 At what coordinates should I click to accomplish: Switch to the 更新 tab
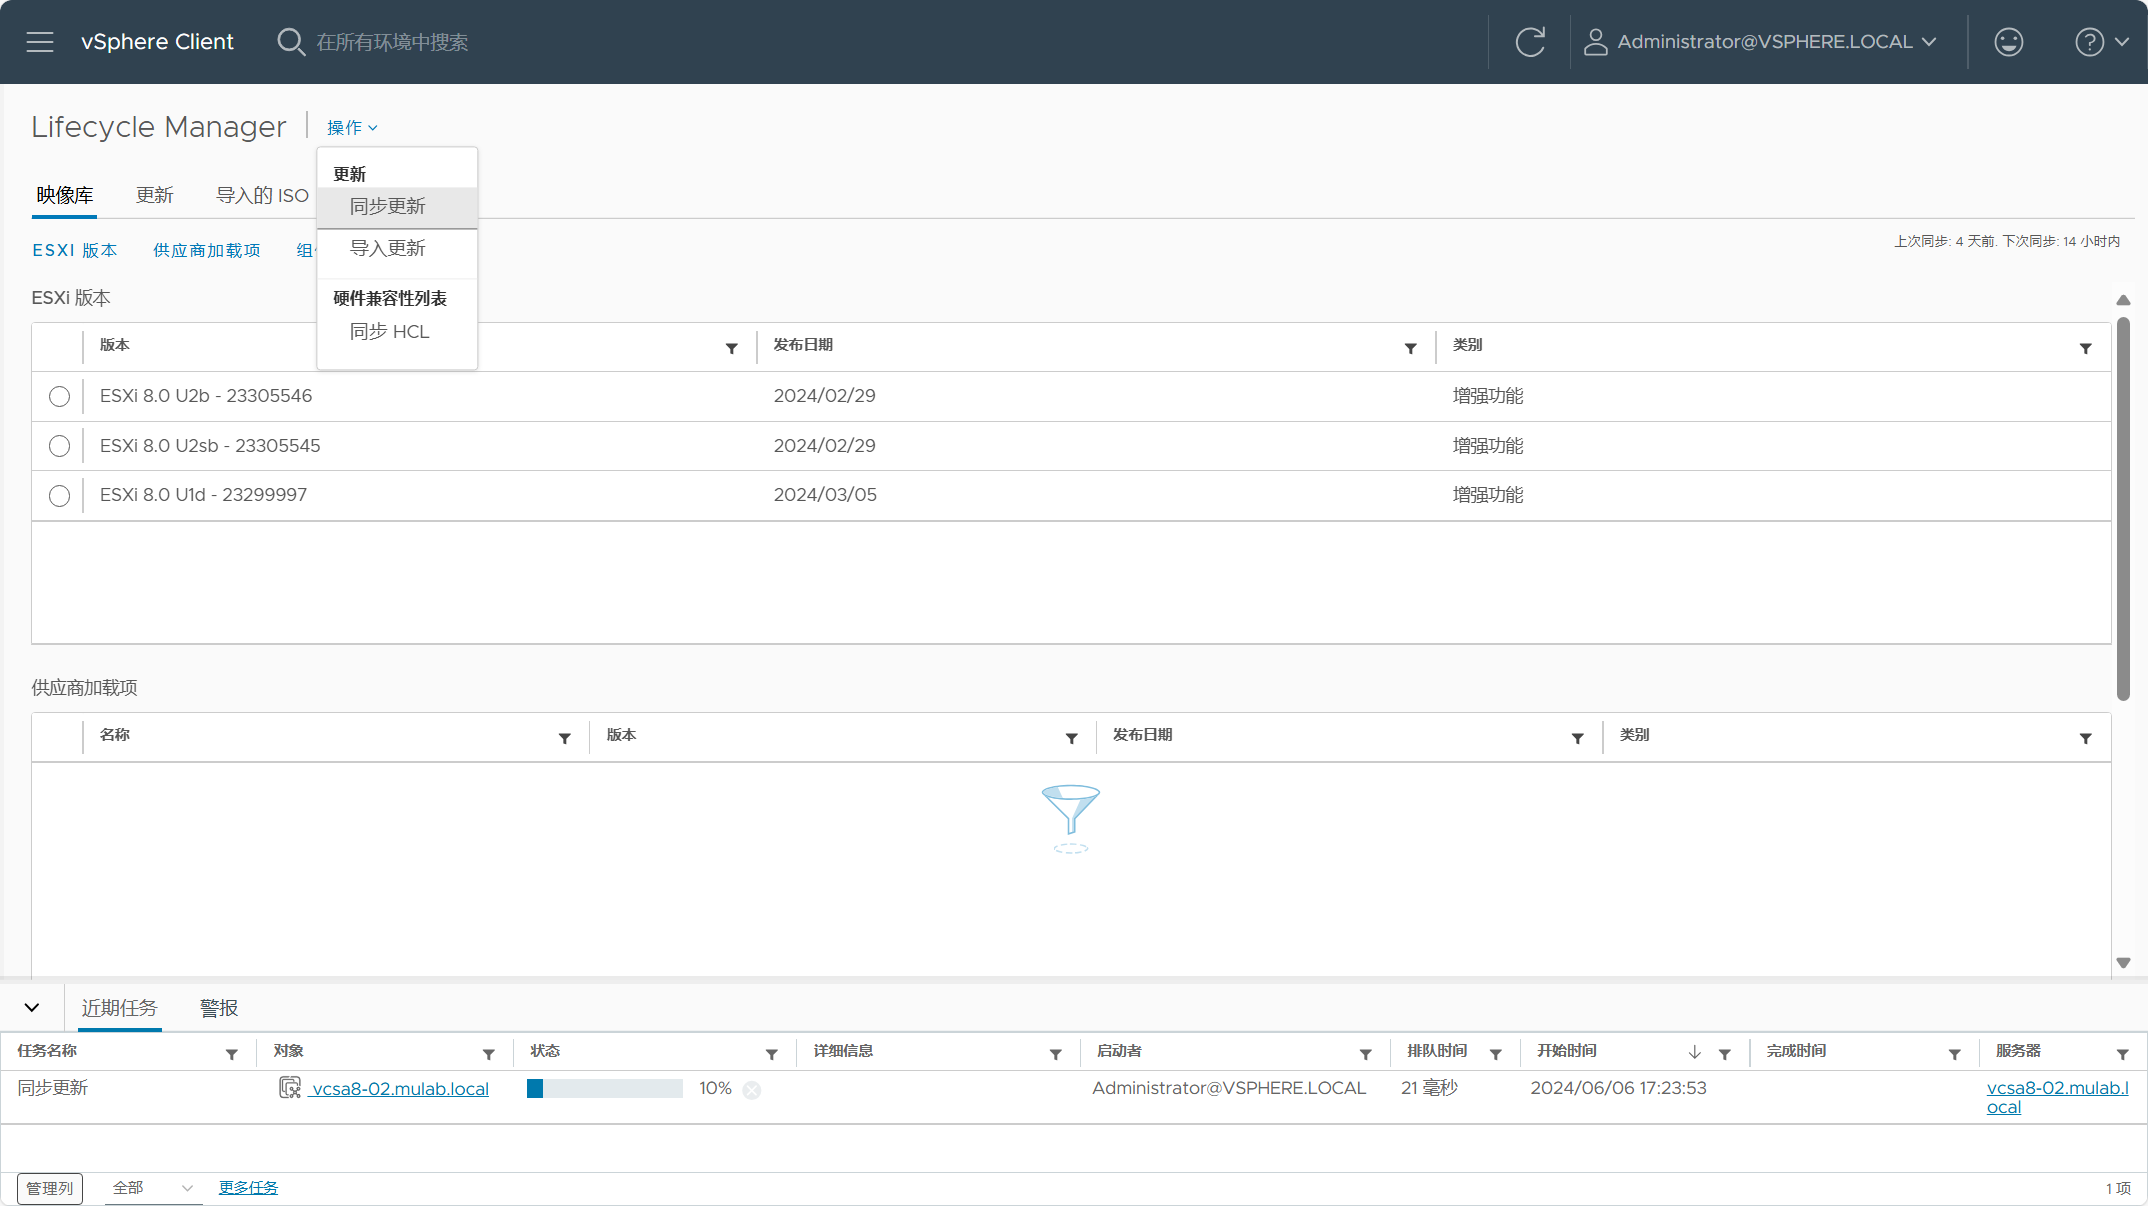click(x=155, y=195)
